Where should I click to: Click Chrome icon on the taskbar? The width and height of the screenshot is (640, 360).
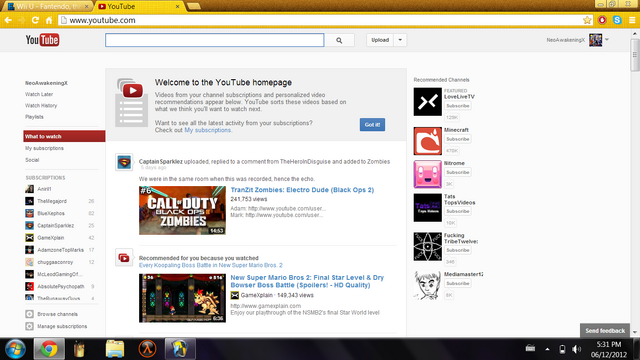(49, 349)
